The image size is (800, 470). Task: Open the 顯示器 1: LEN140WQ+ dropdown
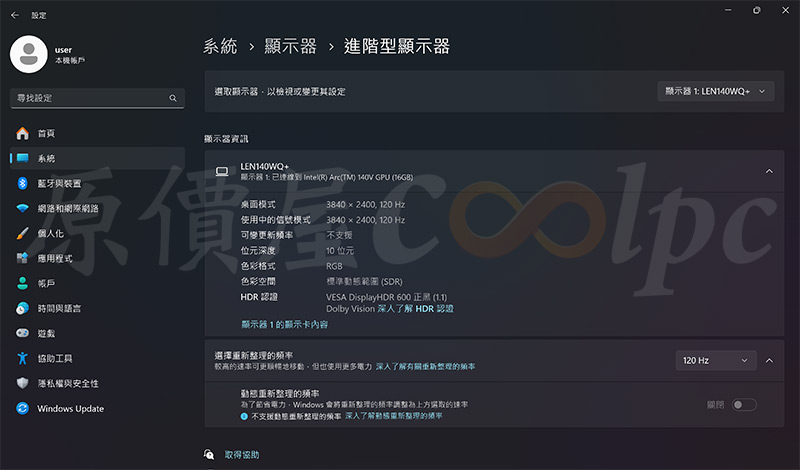(716, 91)
